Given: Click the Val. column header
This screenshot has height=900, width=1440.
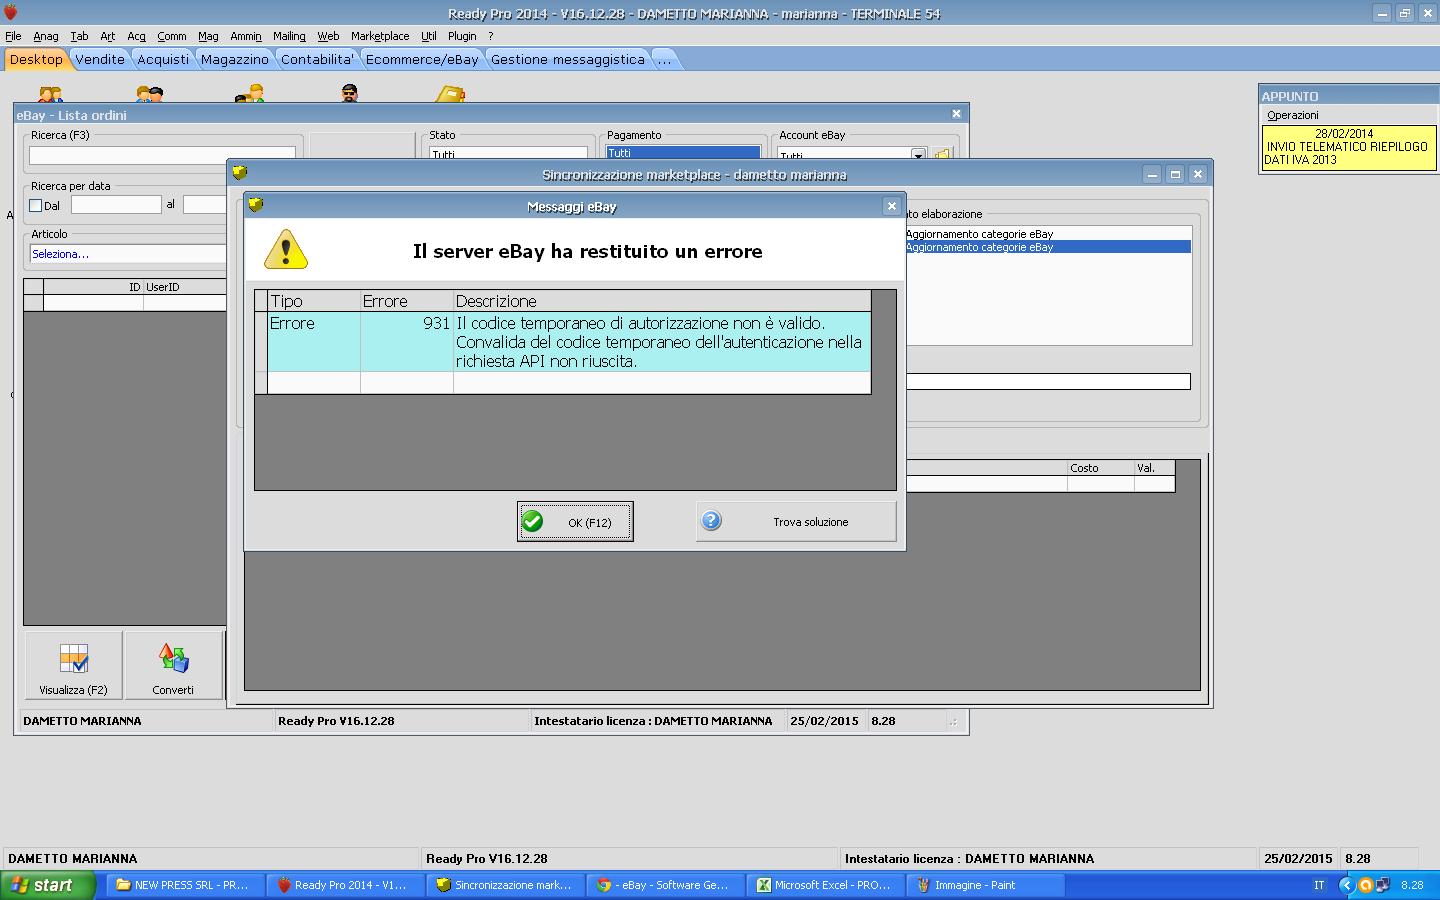Looking at the screenshot, I should tap(1154, 468).
